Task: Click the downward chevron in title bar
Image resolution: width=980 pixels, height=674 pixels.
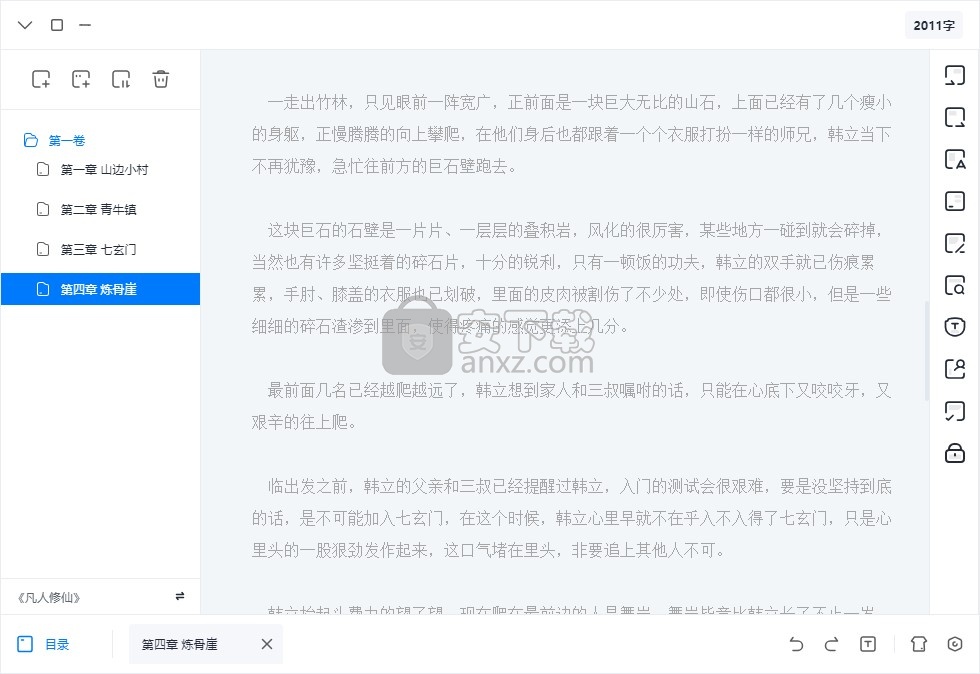Action: pyautogui.click(x=25, y=25)
